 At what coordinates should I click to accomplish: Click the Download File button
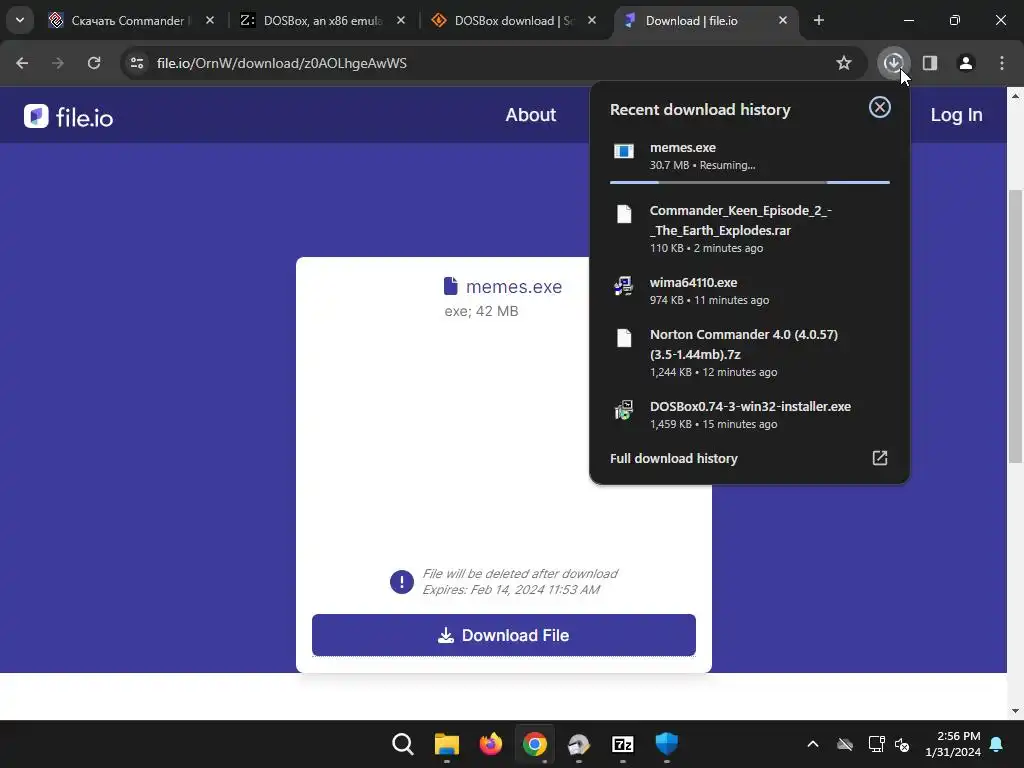point(504,635)
